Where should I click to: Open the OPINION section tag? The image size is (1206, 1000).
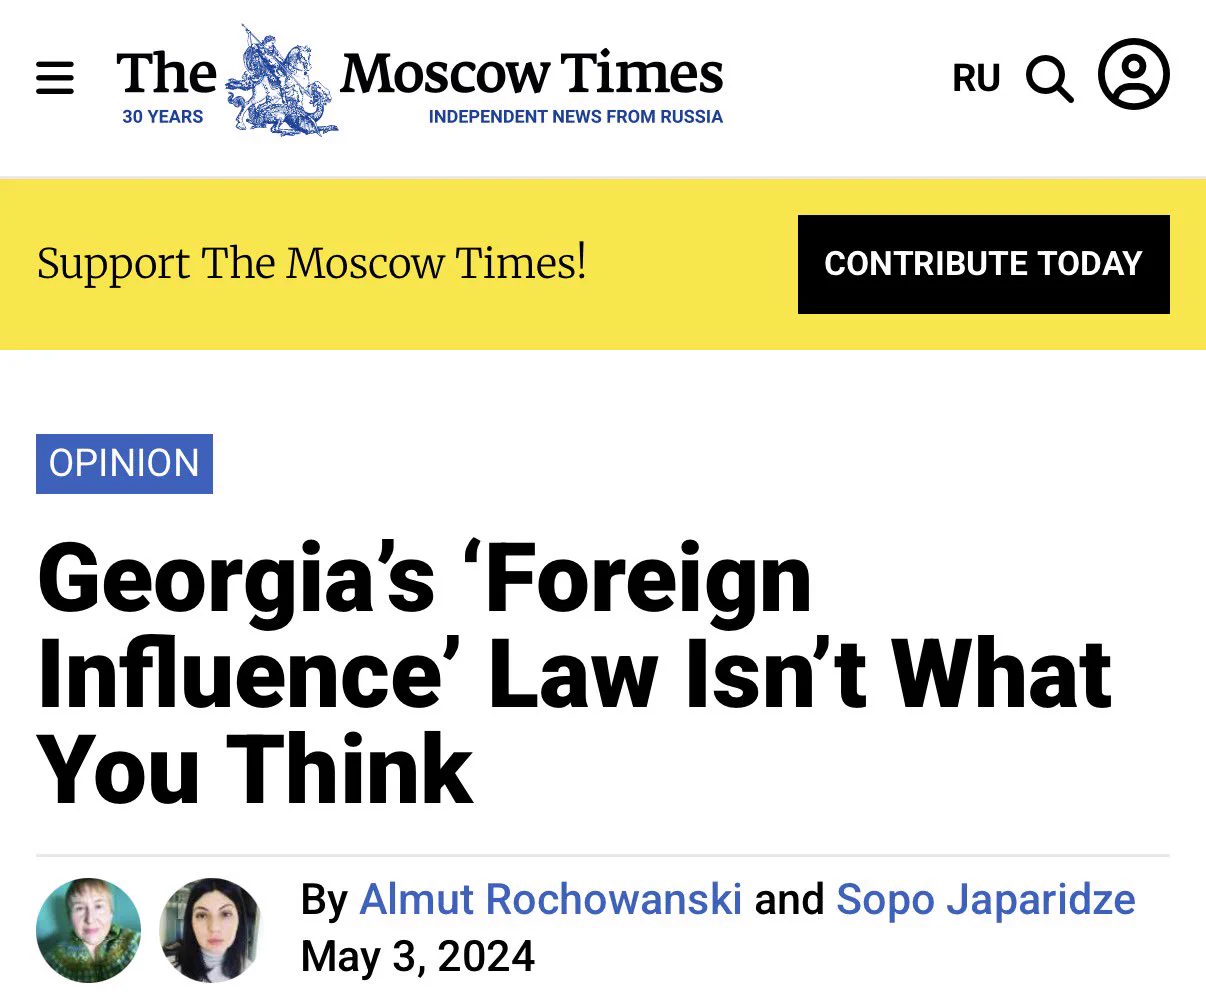[124, 464]
